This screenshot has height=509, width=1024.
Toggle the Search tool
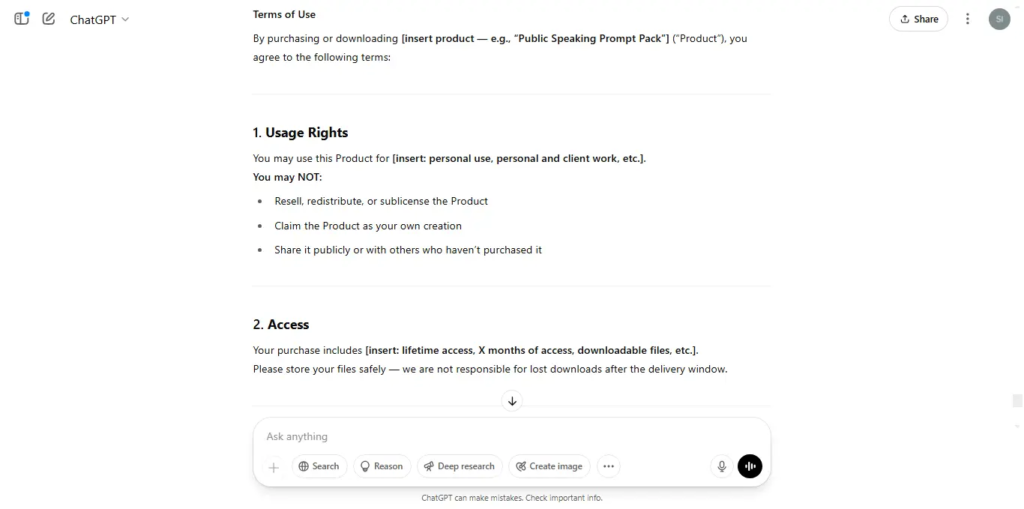(x=319, y=466)
